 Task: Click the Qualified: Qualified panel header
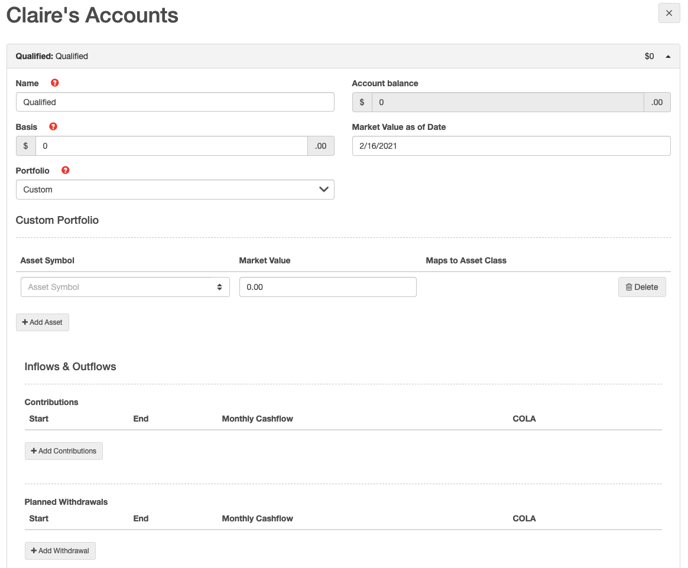click(x=343, y=56)
